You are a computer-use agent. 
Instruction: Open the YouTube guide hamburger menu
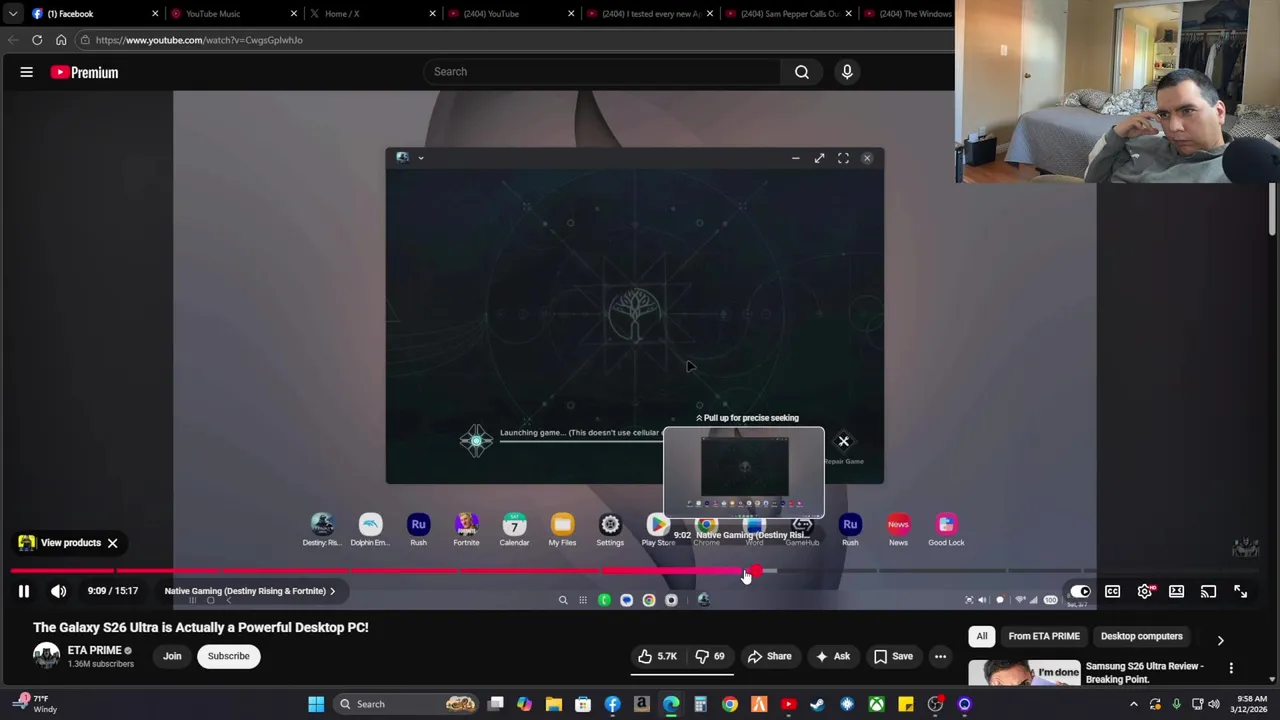tap(27, 72)
